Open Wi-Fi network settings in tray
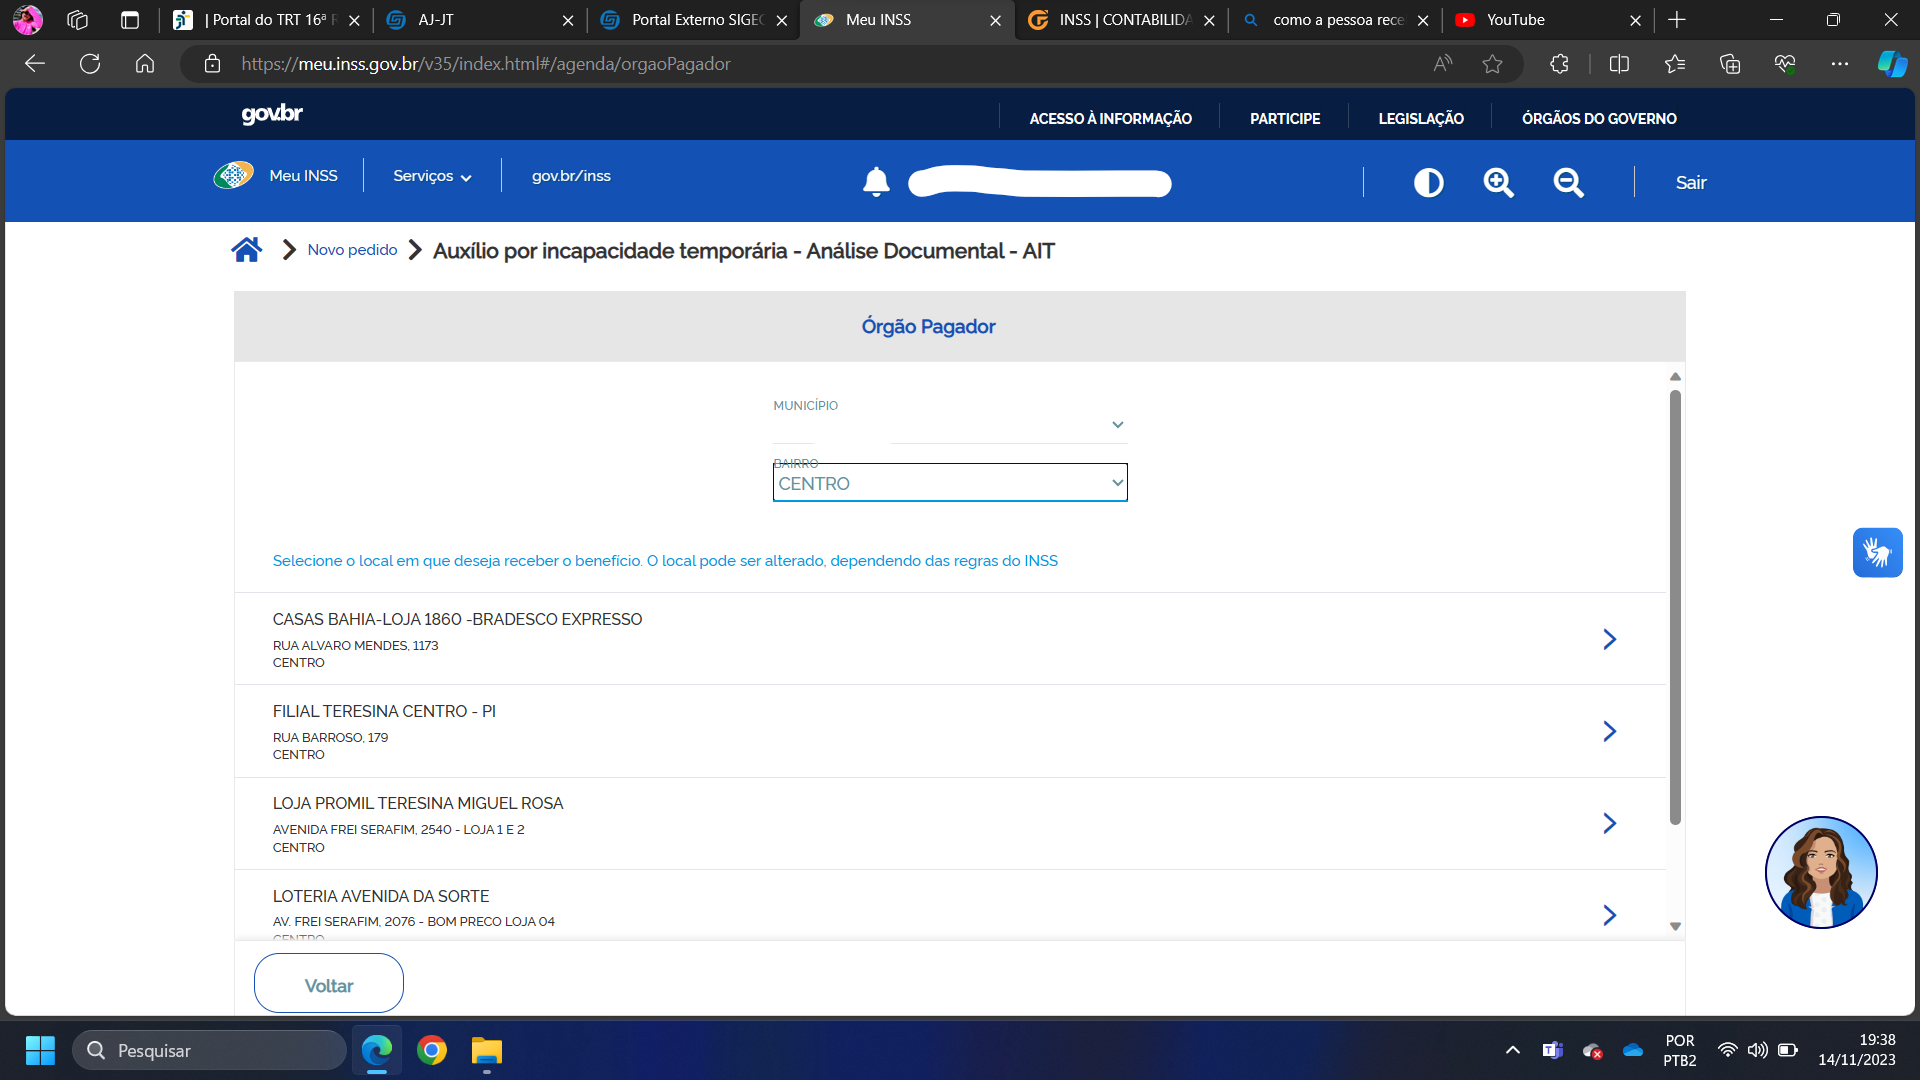Image resolution: width=1920 pixels, height=1080 pixels. pos(1727,1050)
